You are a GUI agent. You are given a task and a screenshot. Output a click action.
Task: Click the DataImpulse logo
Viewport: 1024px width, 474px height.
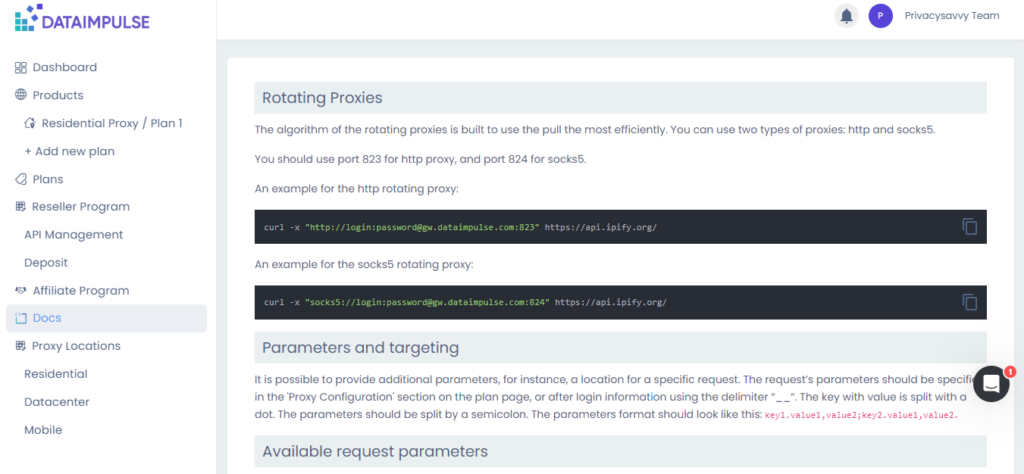tap(82, 18)
